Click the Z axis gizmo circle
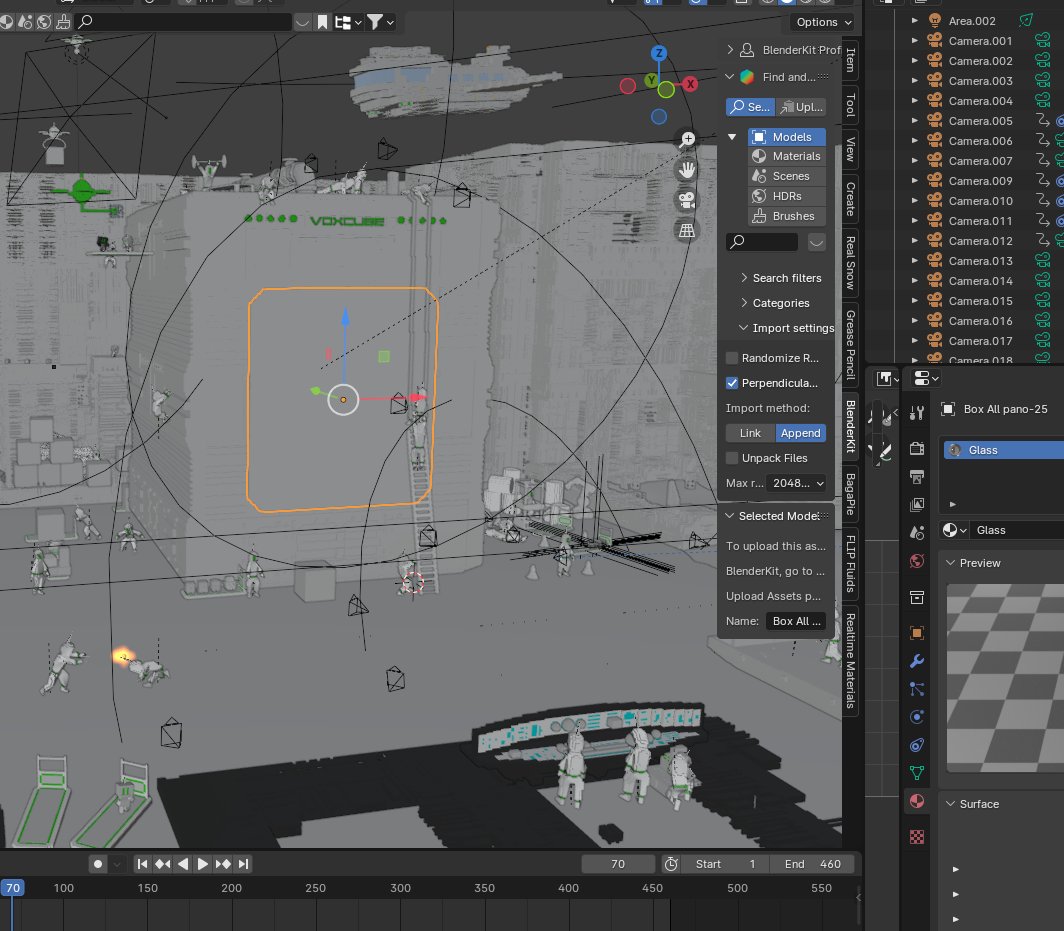The image size is (1064, 931). point(658,53)
